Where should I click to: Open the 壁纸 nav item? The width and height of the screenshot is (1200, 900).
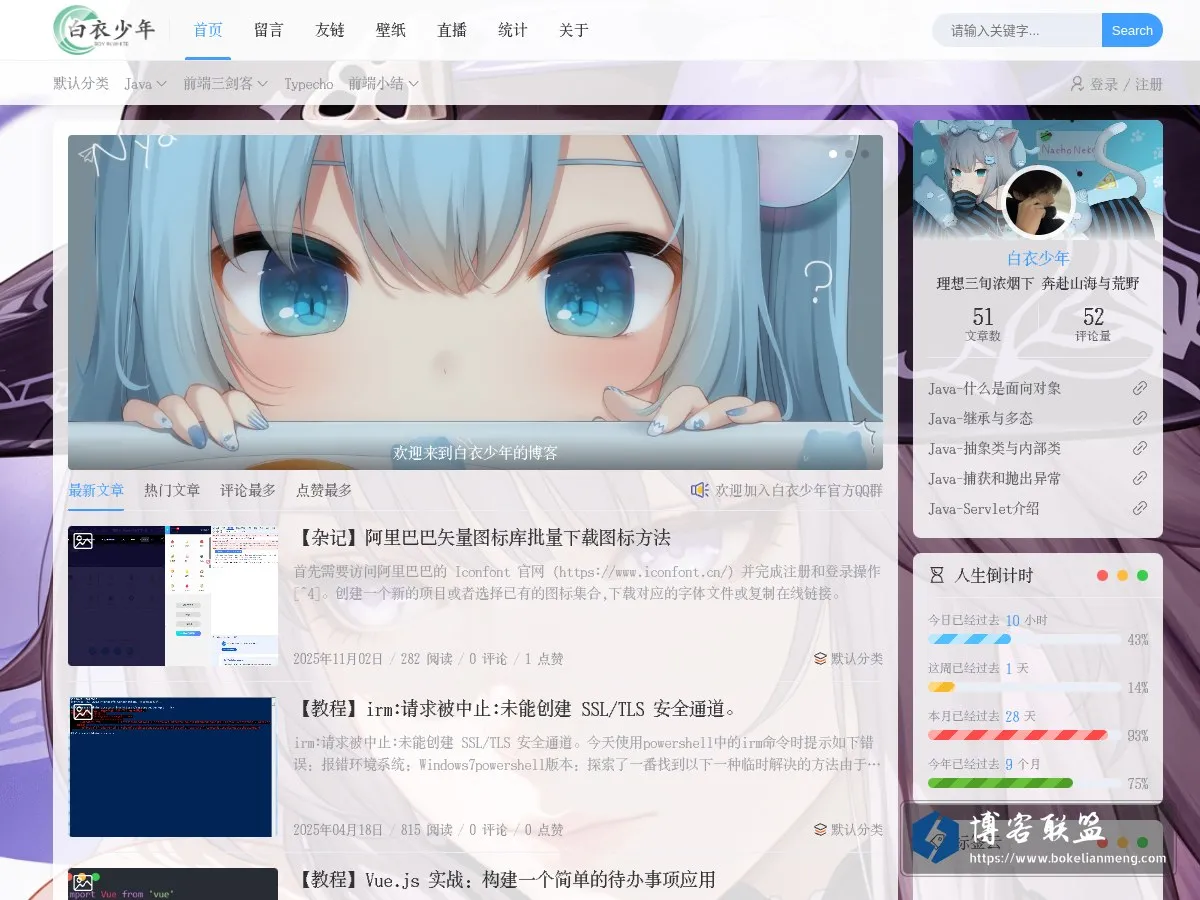pyautogui.click(x=391, y=30)
